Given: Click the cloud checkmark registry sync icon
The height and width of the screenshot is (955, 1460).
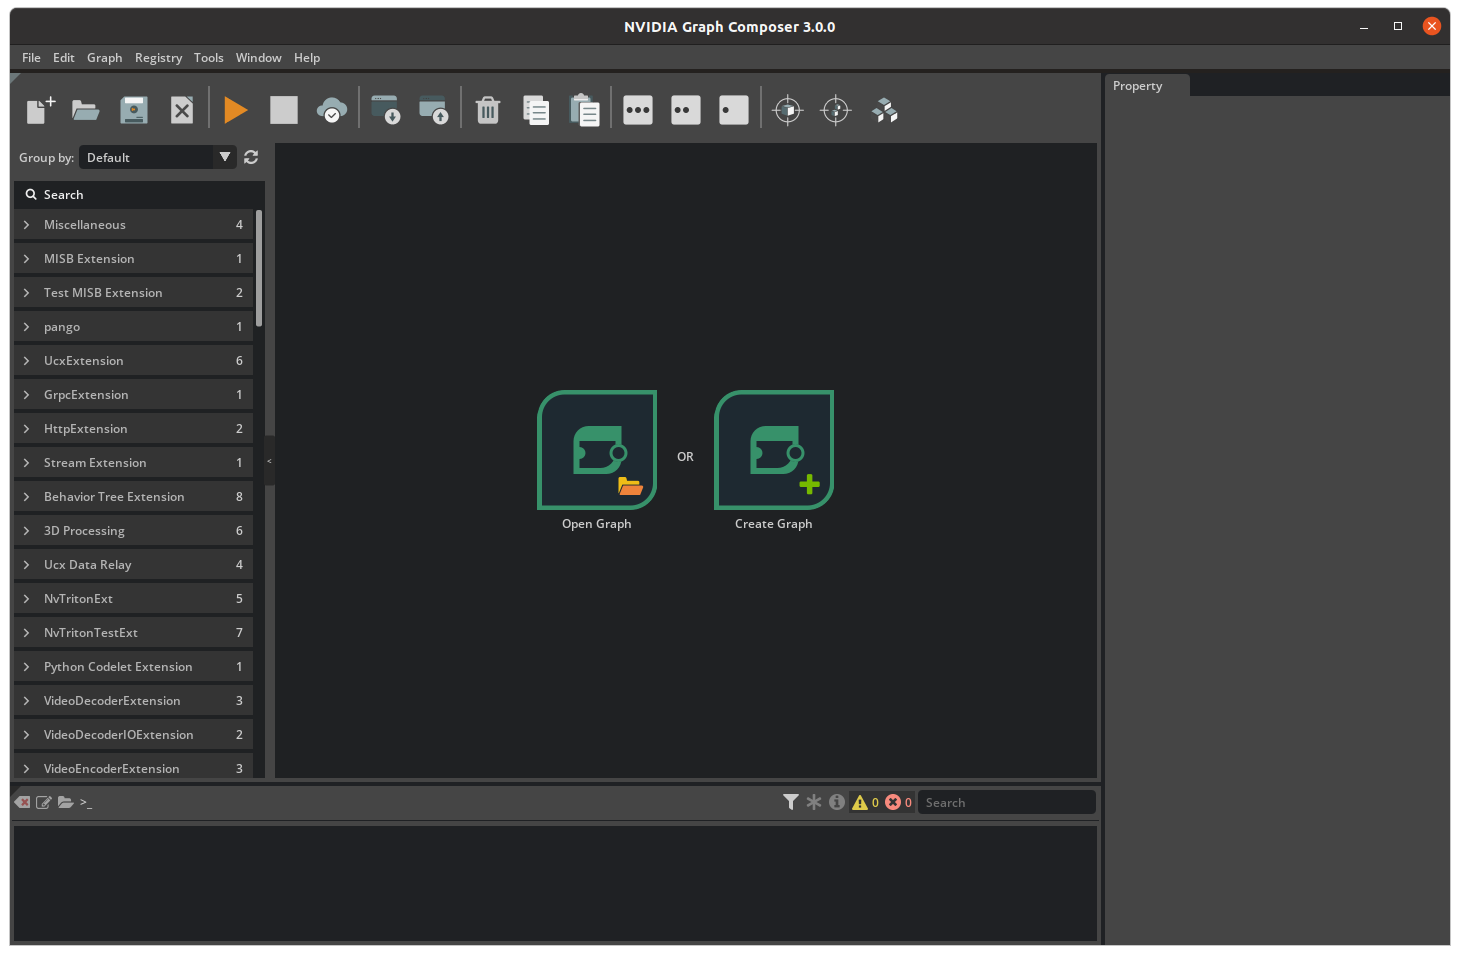Looking at the screenshot, I should (x=332, y=110).
